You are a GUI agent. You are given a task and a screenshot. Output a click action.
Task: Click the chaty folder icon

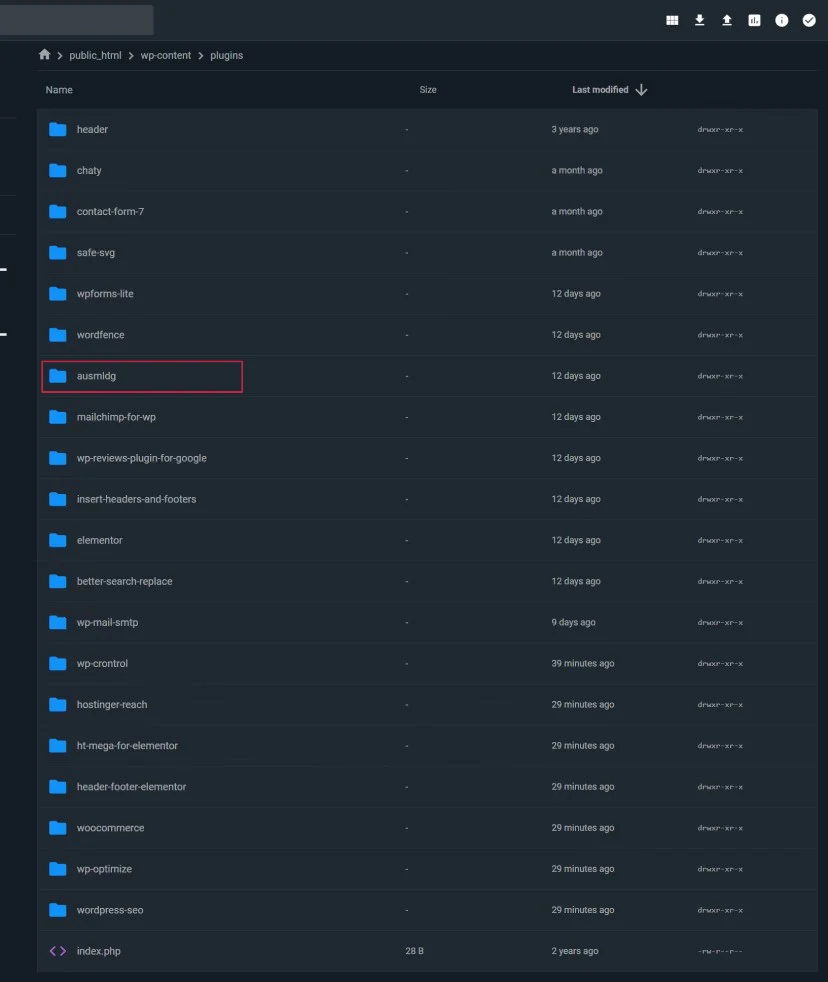tap(58, 170)
